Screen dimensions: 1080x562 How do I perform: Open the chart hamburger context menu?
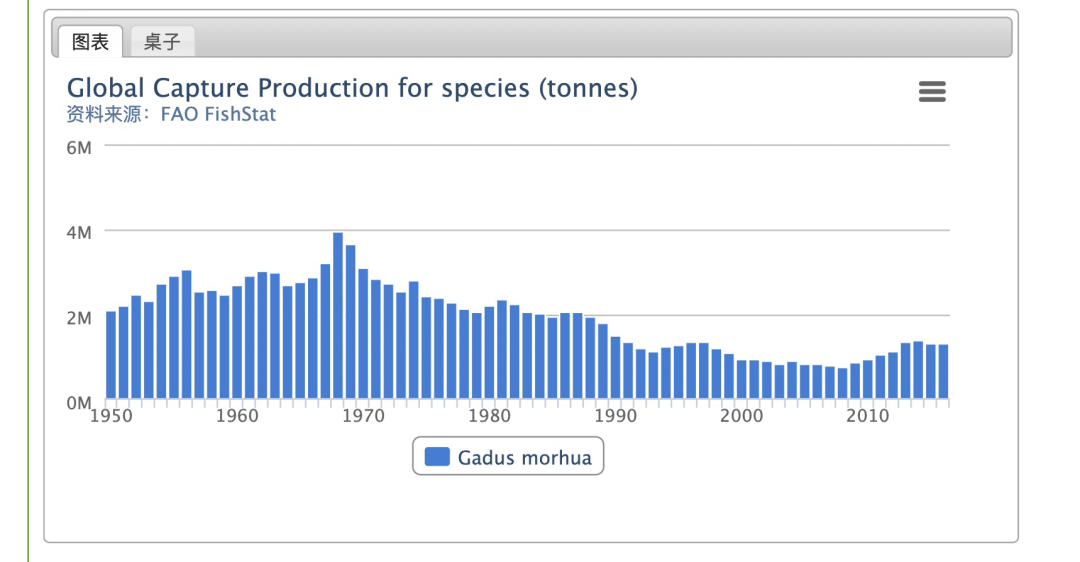pos(932,91)
